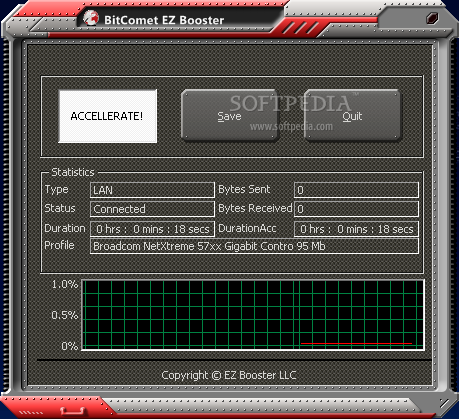This screenshot has width=459, height=419.
Task: Select the Type field showing LAN
Action: click(x=152, y=190)
